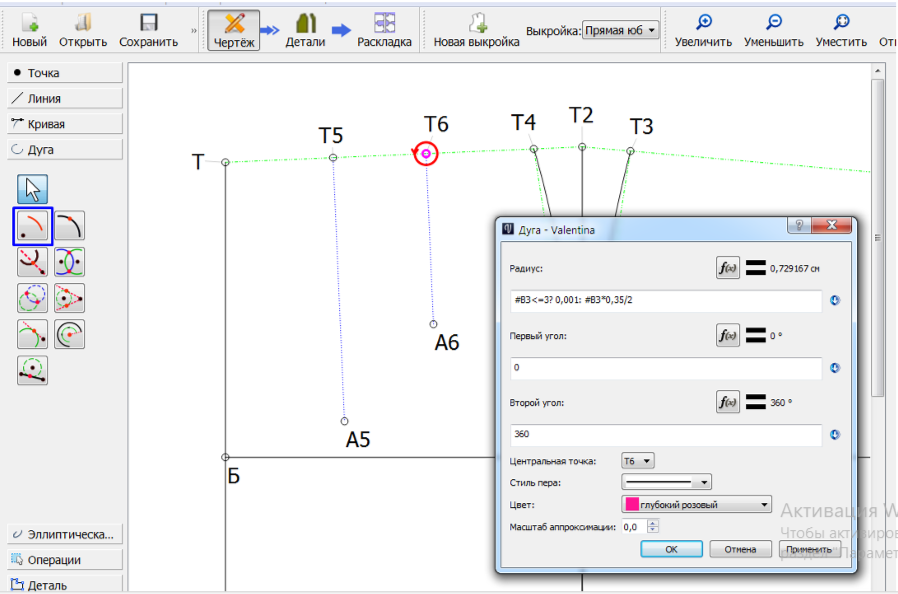The width and height of the screenshot is (898, 594).
Task: Create a new pattern file with Новый
Action: pos(29,30)
